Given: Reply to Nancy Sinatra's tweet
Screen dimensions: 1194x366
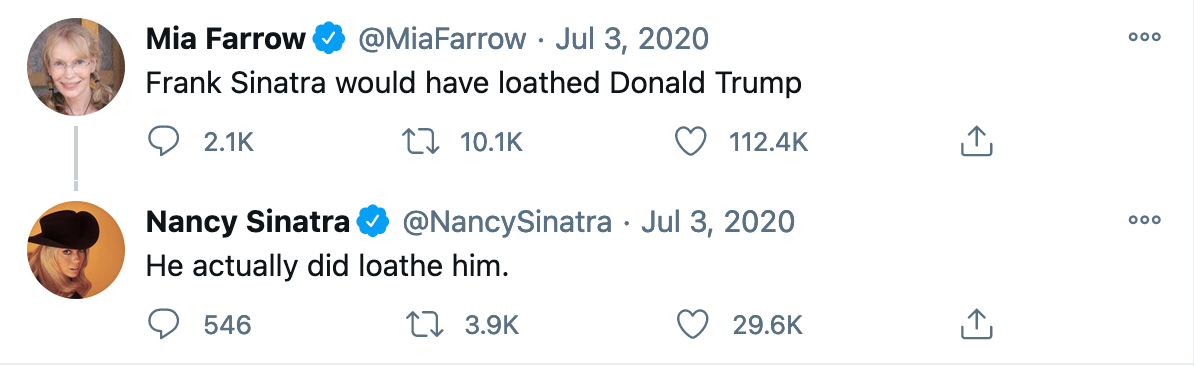Looking at the screenshot, I should [x=163, y=325].
